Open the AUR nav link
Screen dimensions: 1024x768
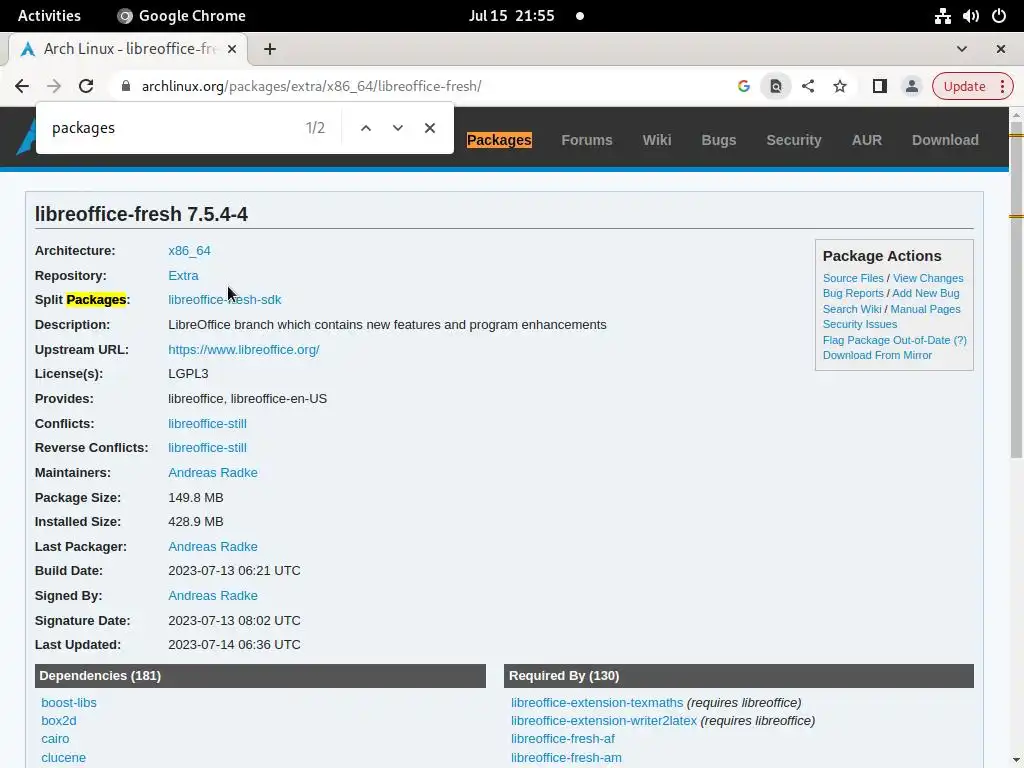point(867,140)
